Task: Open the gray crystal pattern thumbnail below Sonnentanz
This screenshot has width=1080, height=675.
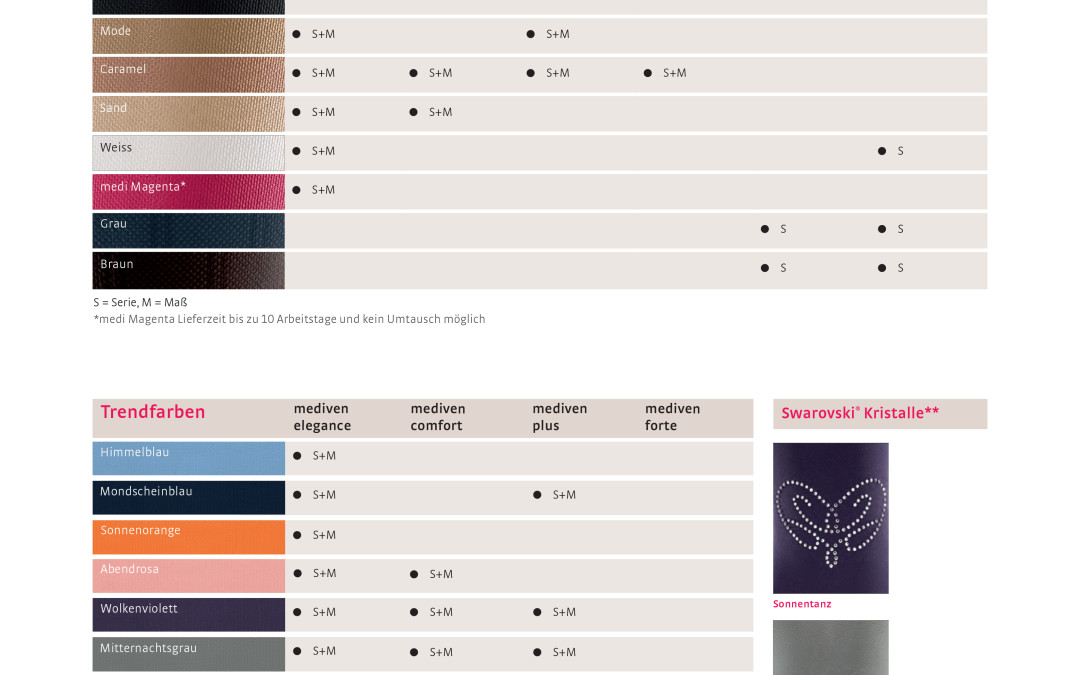Action: click(x=831, y=647)
